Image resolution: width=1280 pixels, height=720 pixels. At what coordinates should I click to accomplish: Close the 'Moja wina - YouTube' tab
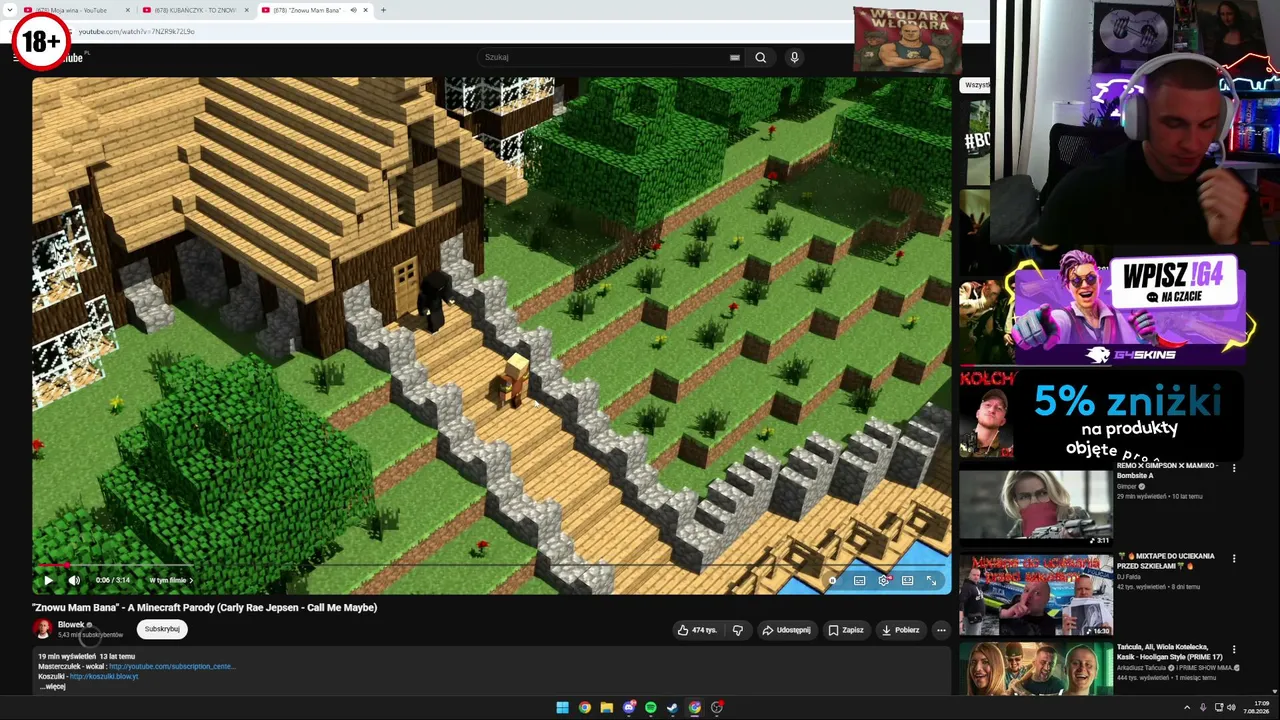click(128, 10)
